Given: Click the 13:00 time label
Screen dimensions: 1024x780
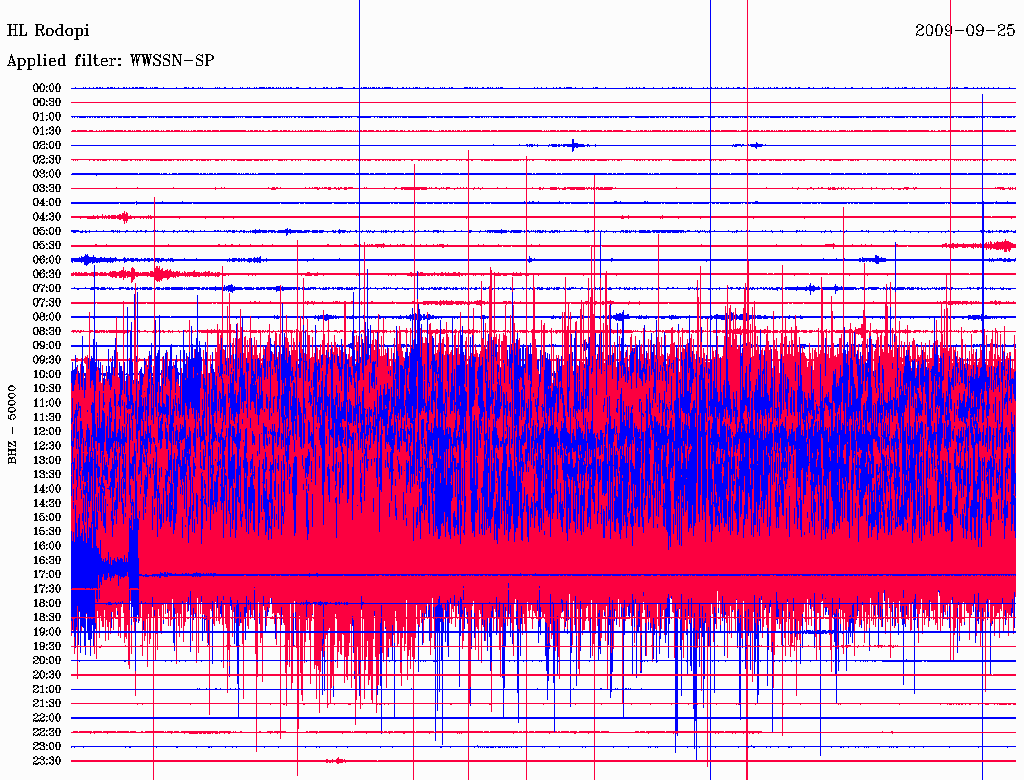Looking at the screenshot, I should tap(46, 461).
